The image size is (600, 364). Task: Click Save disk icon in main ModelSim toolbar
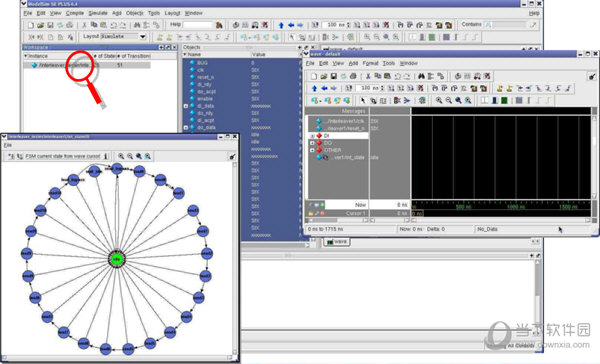(x=50, y=25)
